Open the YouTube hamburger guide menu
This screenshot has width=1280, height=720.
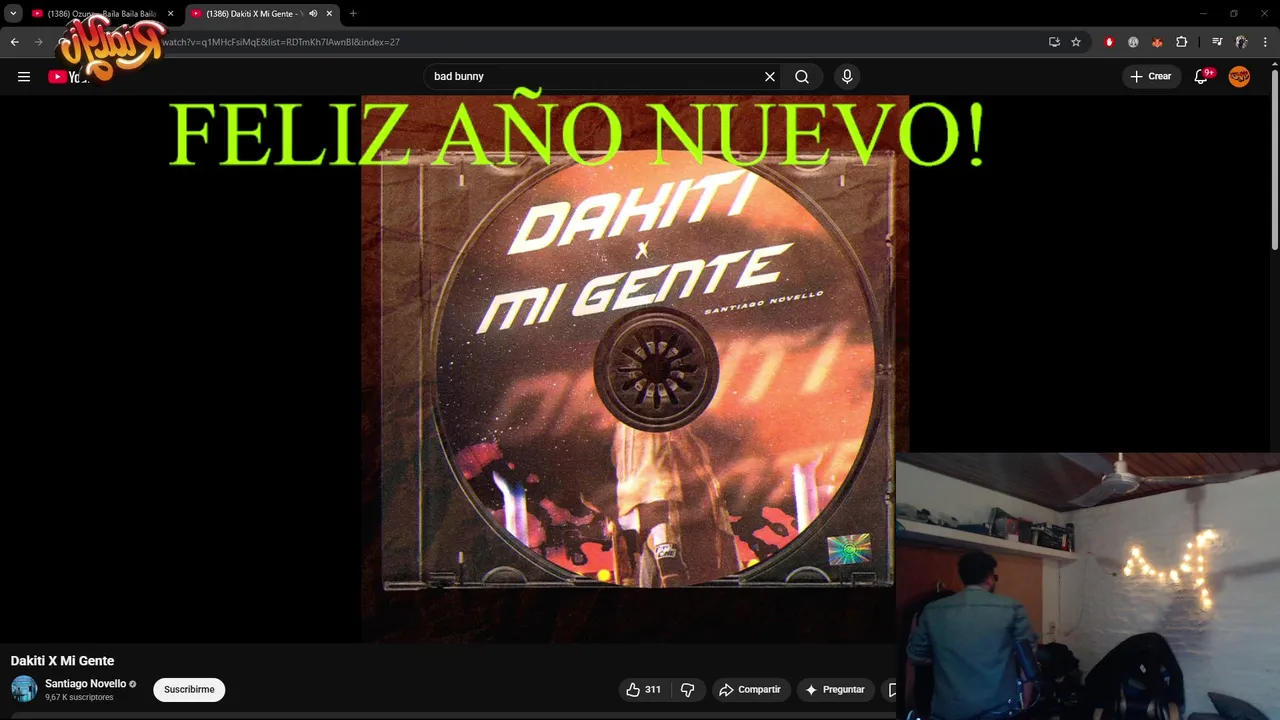(x=24, y=76)
